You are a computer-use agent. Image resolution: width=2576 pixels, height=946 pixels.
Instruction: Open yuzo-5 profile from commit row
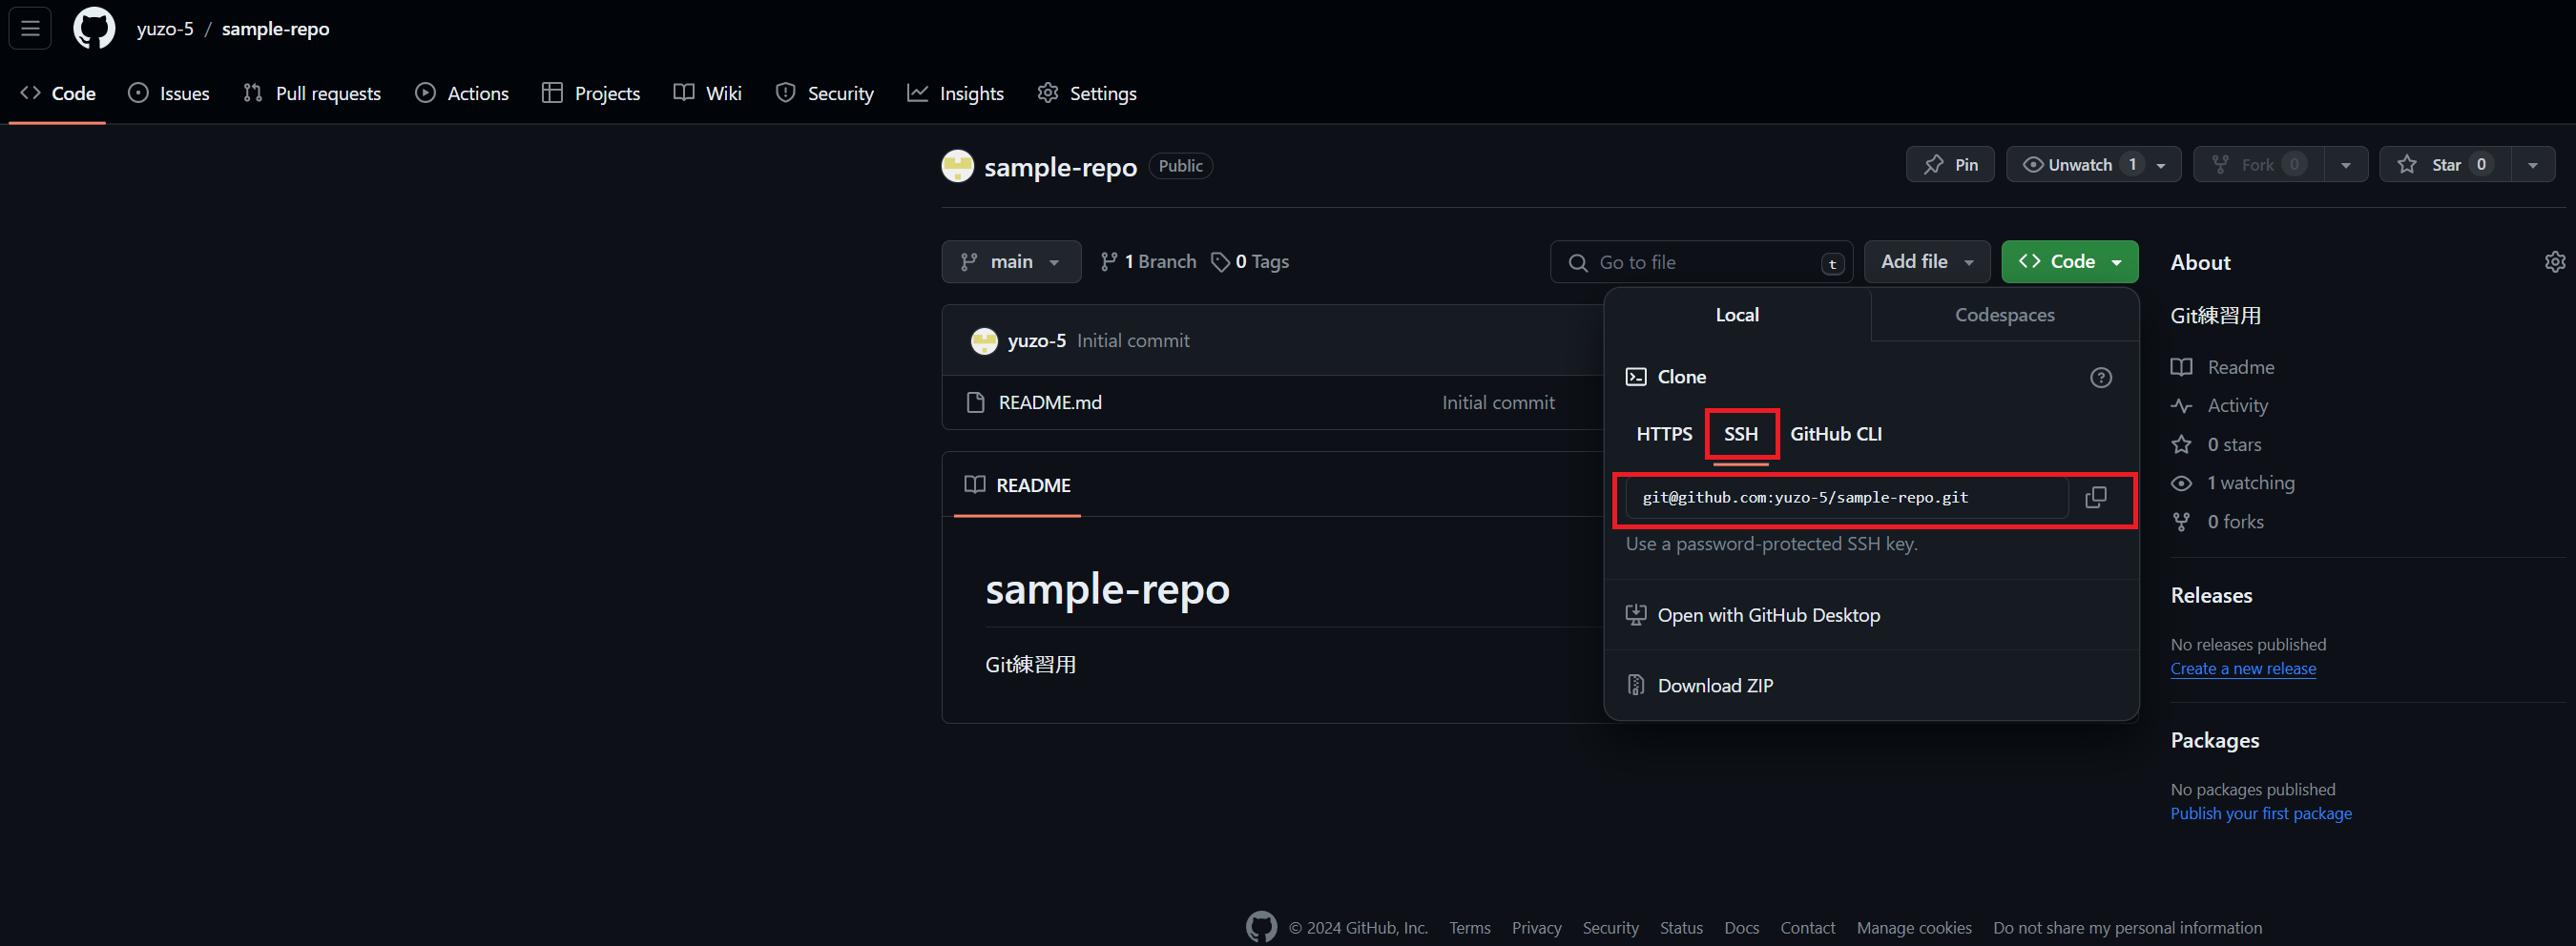click(1036, 341)
